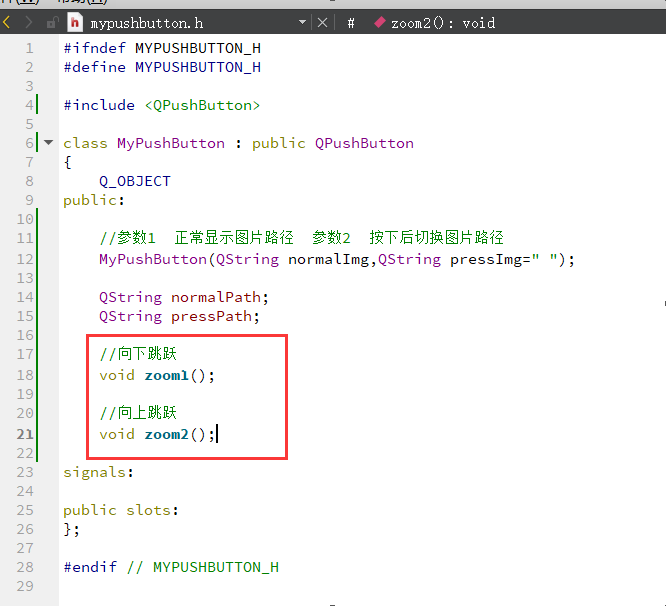Image resolution: width=666 pixels, height=606 pixels.
Task: Close the mypushbutton.h document
Action: click(x=322, y=23)
